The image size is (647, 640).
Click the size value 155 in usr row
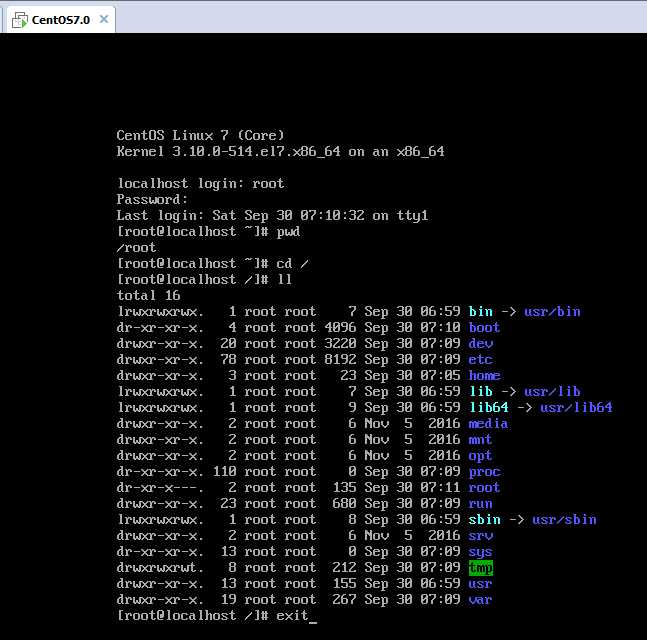click(x=344, y=583)
